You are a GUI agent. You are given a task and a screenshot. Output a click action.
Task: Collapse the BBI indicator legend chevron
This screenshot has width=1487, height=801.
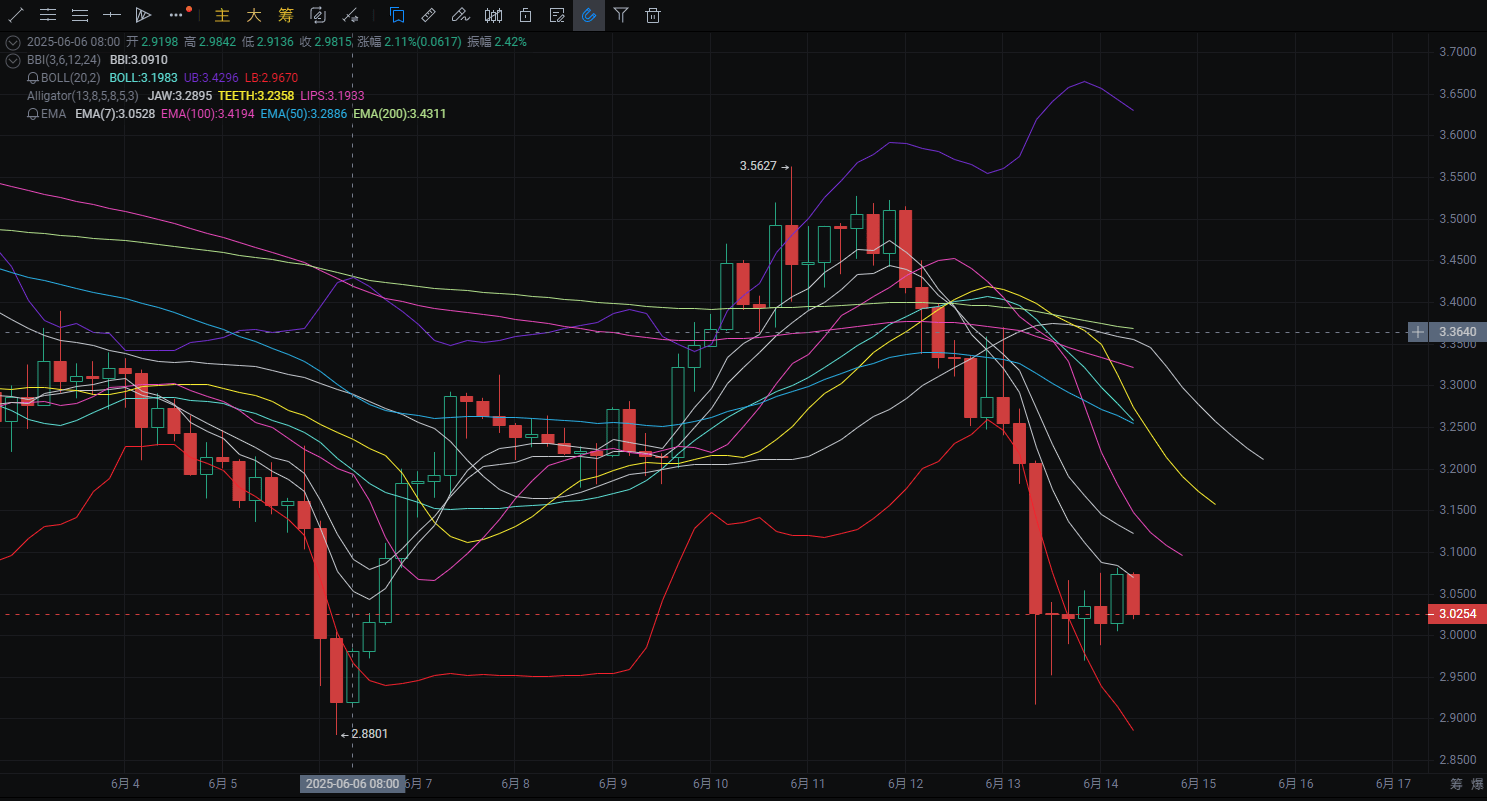click(x=13, y=60)
